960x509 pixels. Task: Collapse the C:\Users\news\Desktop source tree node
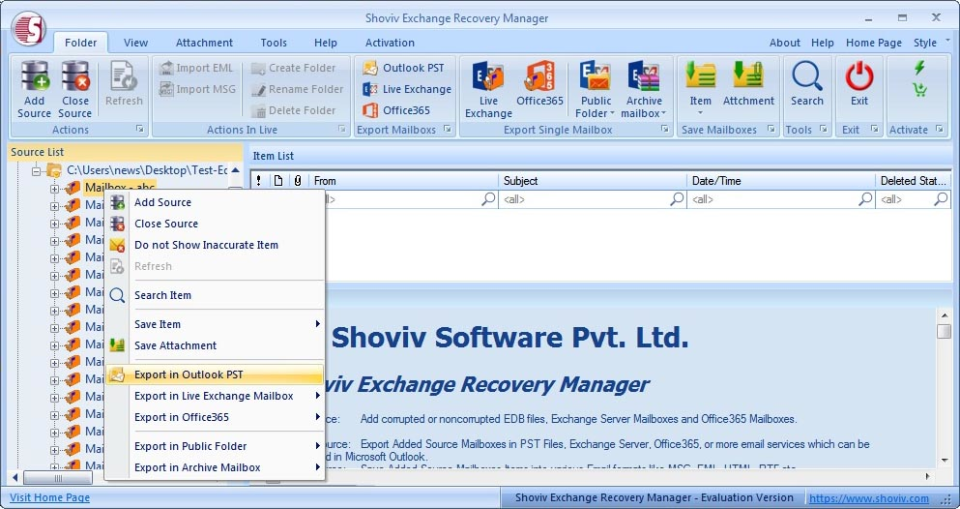pyautogui.click(x=37, y=171)
